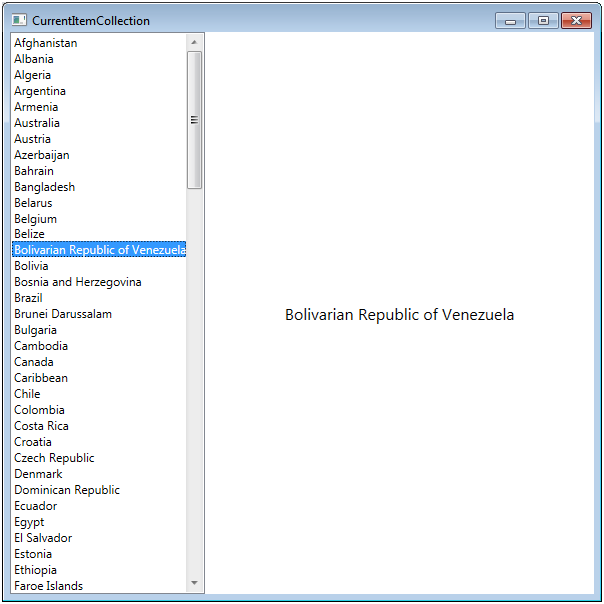Select Belarus in the list
Viewport: 604px width, 604px height.
coord(99,203)
